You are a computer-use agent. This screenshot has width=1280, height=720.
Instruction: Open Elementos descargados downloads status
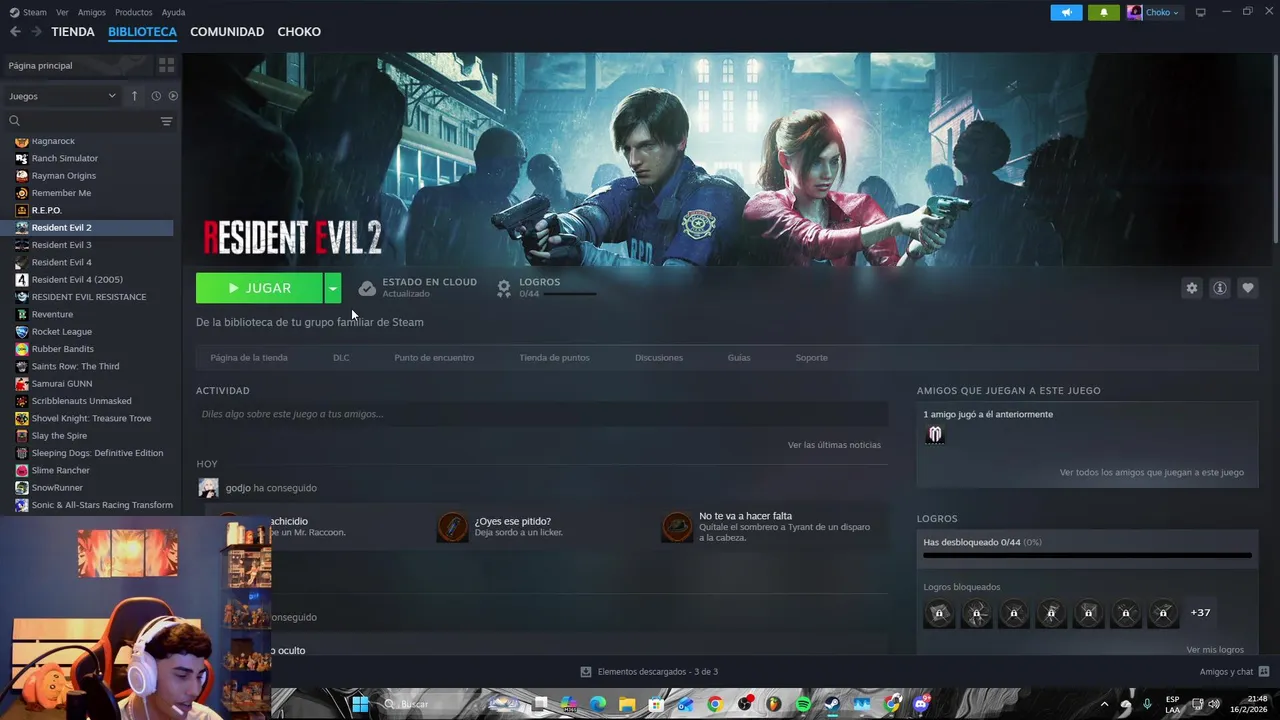point(650,672)
